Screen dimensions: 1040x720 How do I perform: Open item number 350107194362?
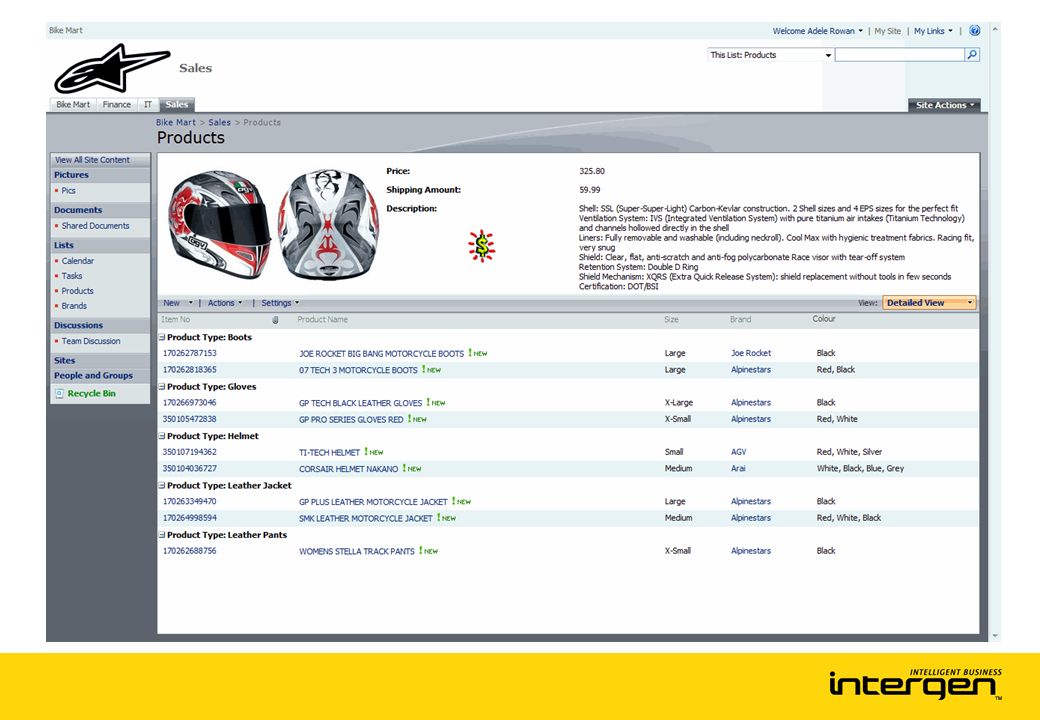pos(190,452)
